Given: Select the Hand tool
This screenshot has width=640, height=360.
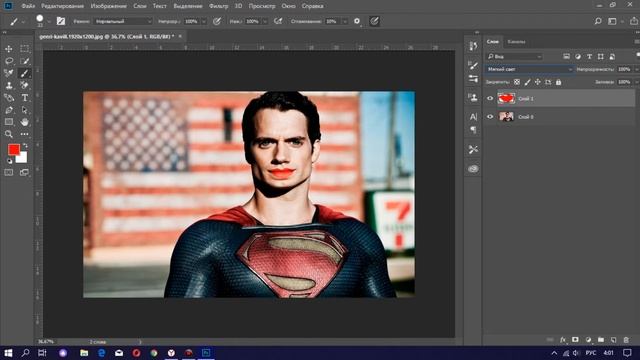Looking at the screenshot, I should pos(24,122).
